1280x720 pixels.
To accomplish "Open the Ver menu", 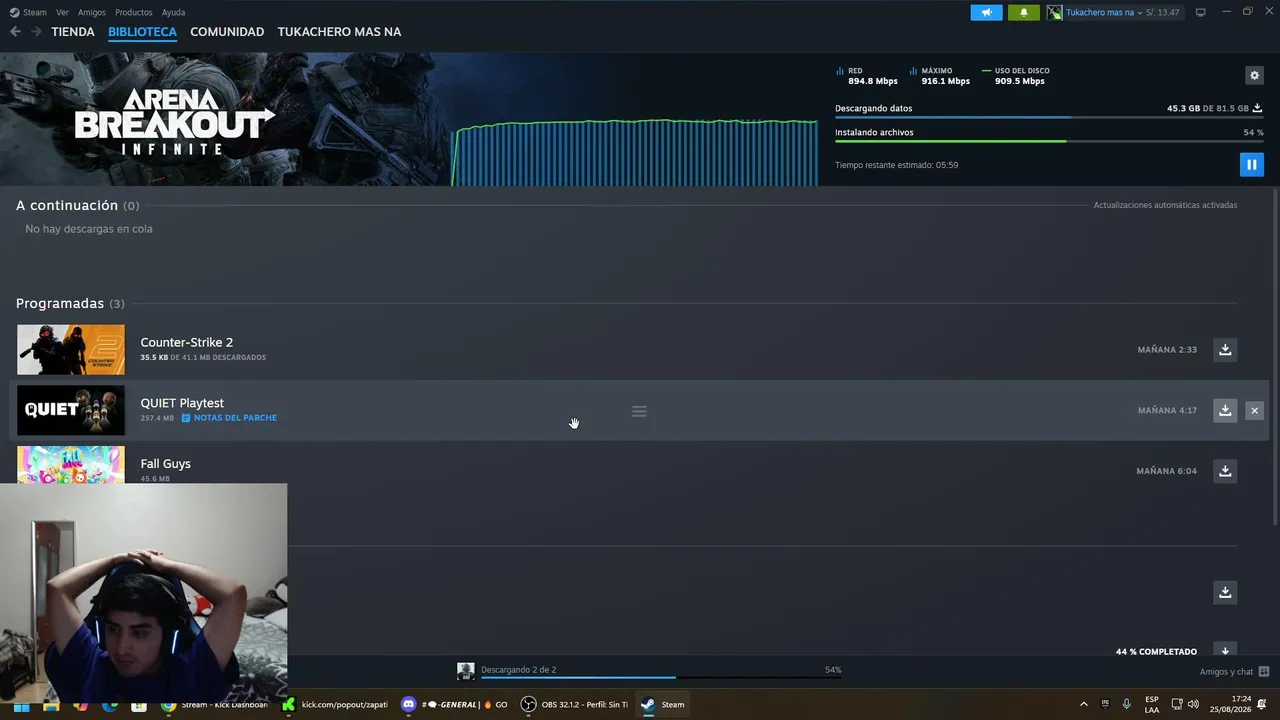I will [x=62, y=12].
